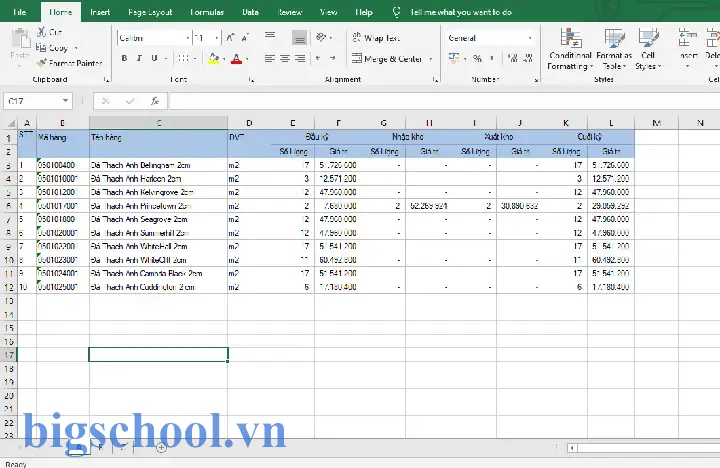The width and height of the screenshot is (720, 468).
Task: Toggle Bold formatting
Action: point(124,58)
